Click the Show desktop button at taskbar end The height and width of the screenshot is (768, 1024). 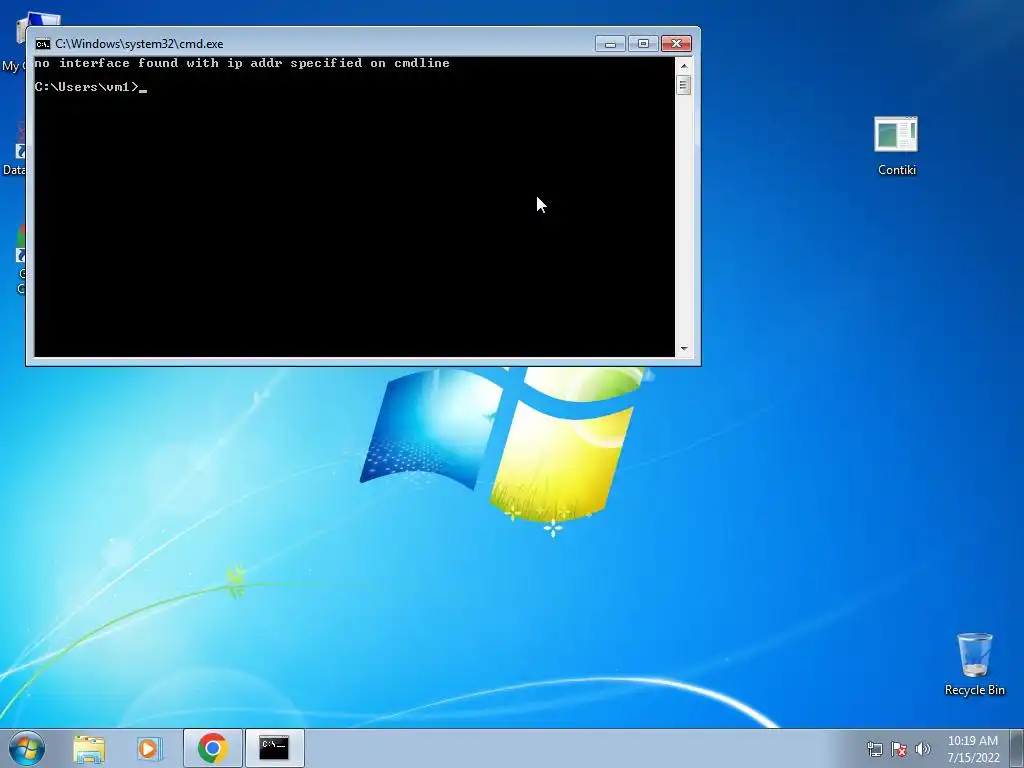pyautogui.click(x=1019, y=748)
